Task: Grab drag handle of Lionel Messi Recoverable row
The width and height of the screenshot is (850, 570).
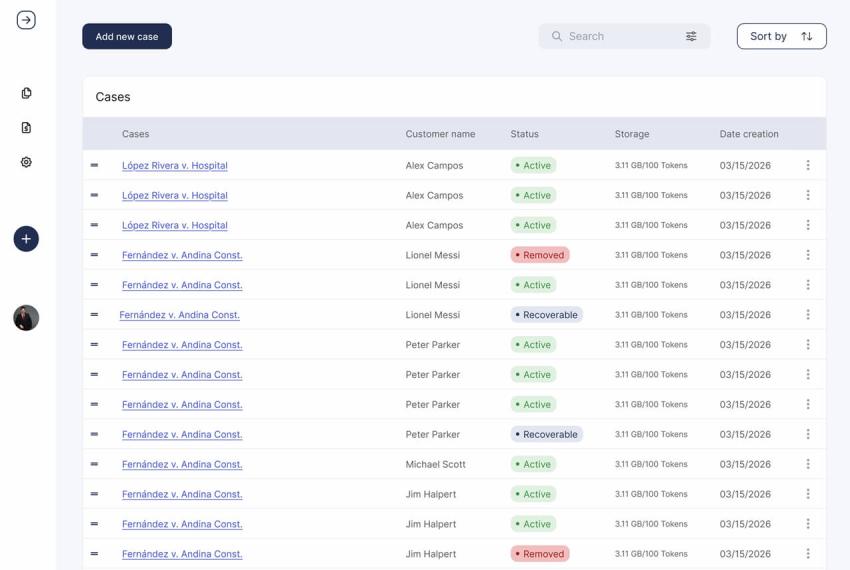Action: pyautogui.click(x=94, y=315)
